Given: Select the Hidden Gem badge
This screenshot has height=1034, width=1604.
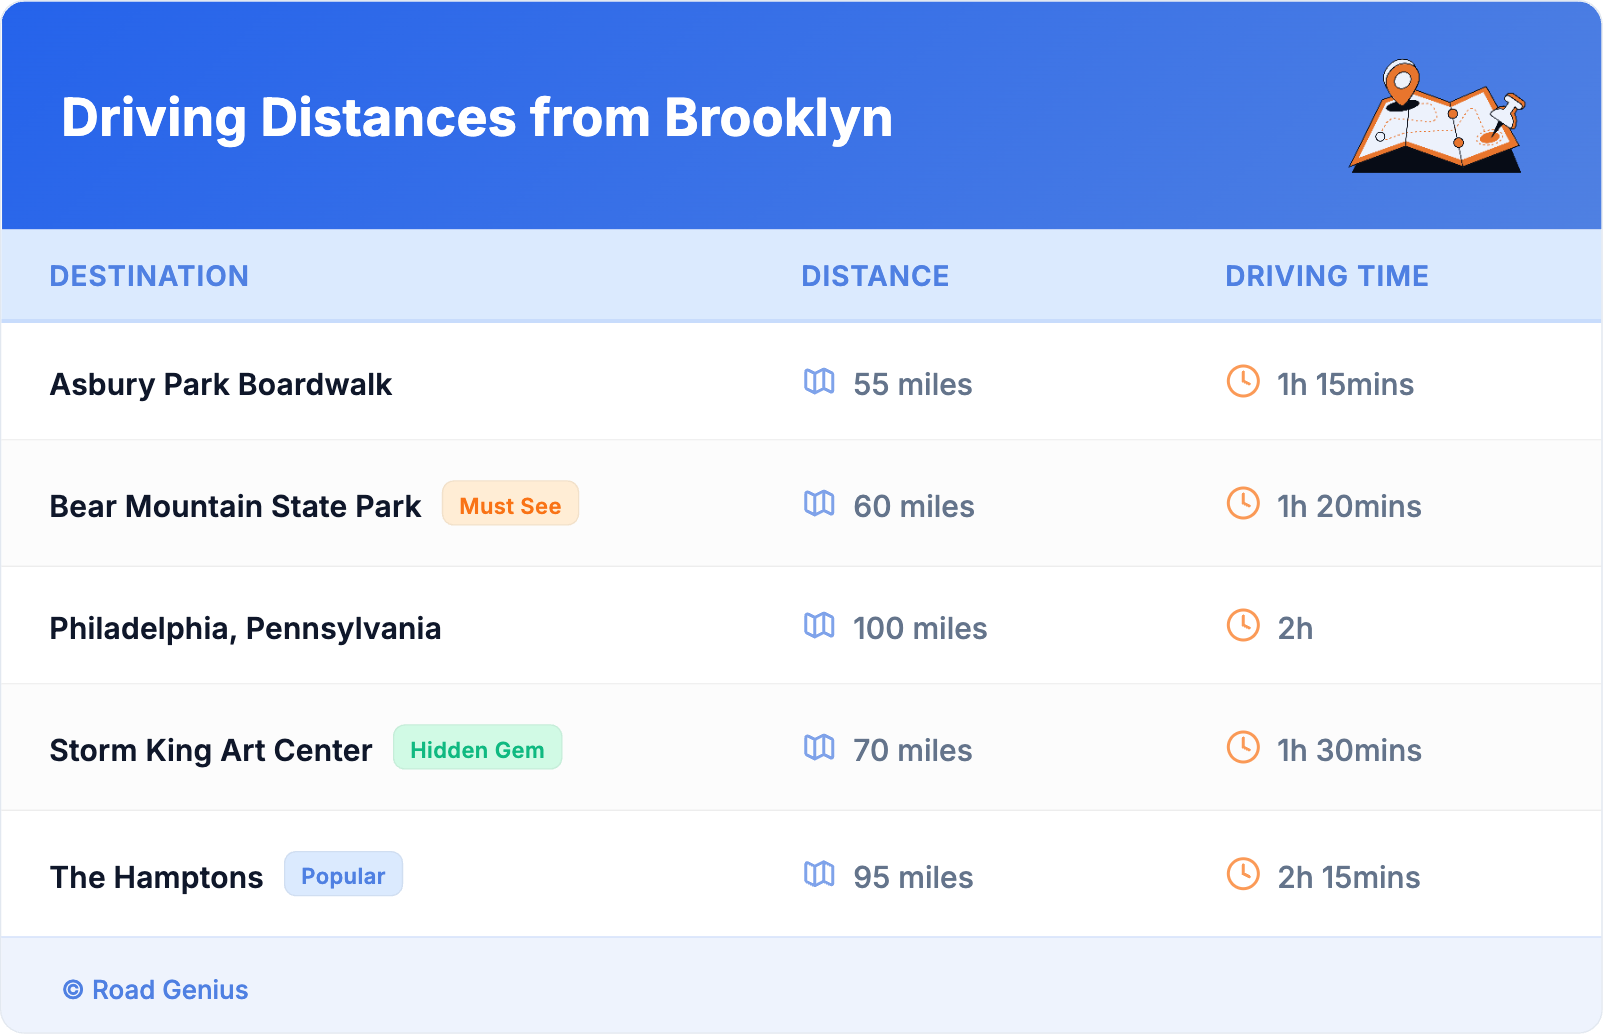Looking at the screenshot, I should pos(477,748).
